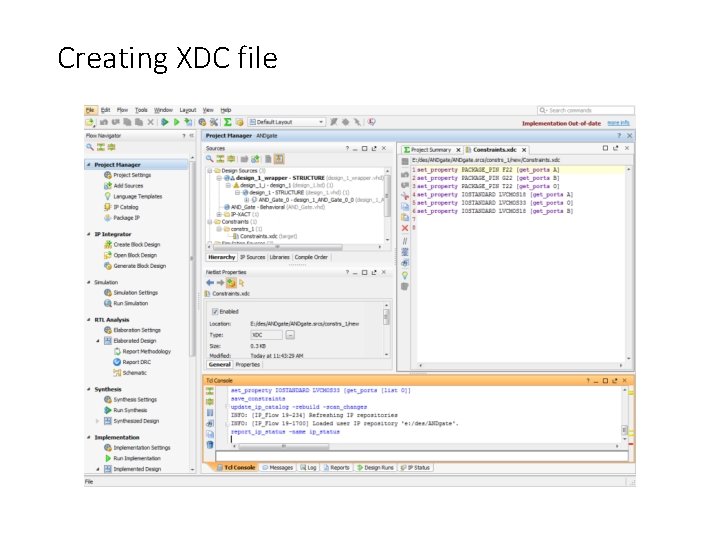Click back arrow in Netlist Properties
Viewport: 720px width, 540px height.
click(x=210, y=283)
